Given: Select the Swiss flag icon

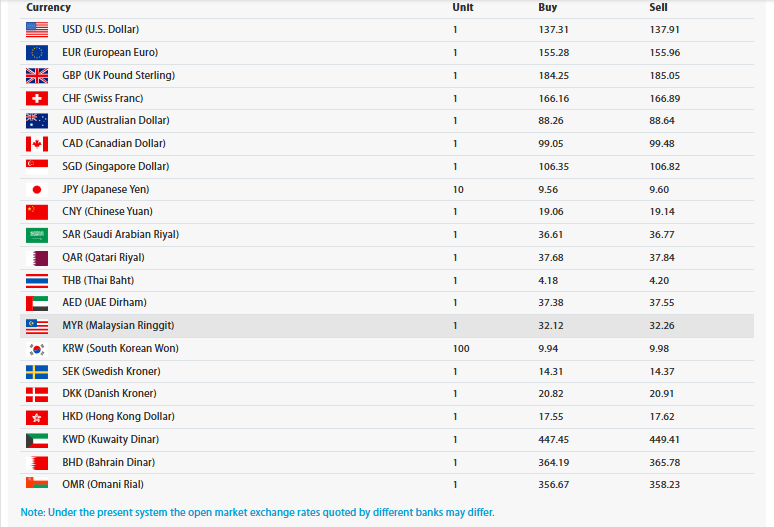Looking at the screenshot, I should click(x=37, y=98).
